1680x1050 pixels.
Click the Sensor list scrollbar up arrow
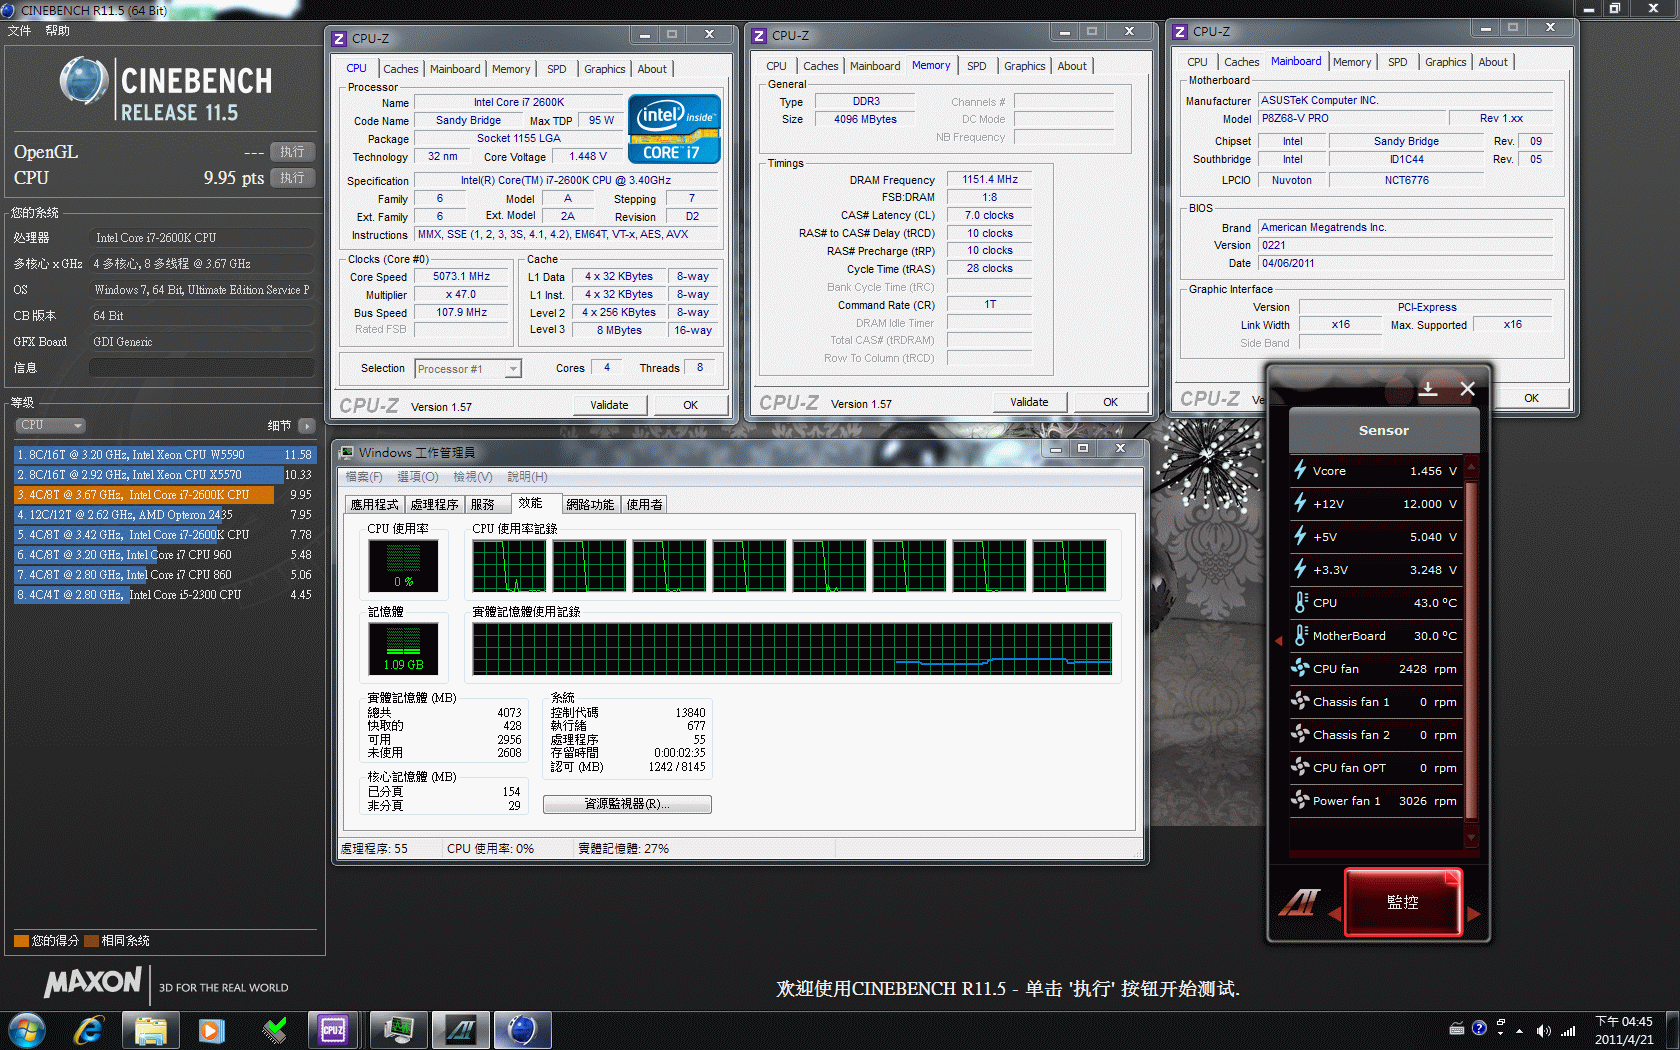click(x=1471, y=465)
